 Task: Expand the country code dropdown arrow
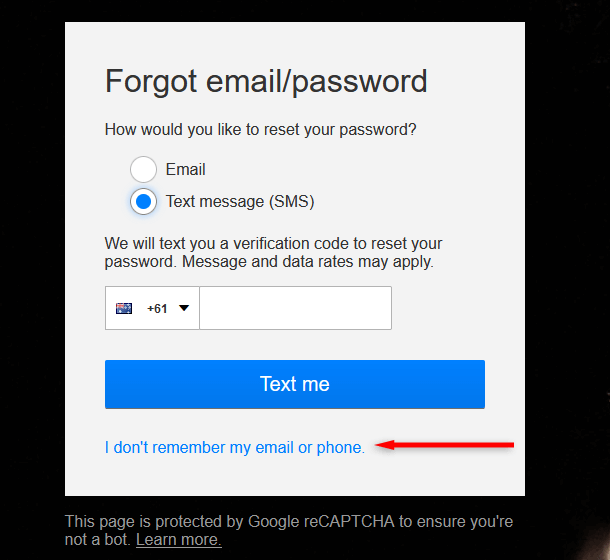pos(184,308)
